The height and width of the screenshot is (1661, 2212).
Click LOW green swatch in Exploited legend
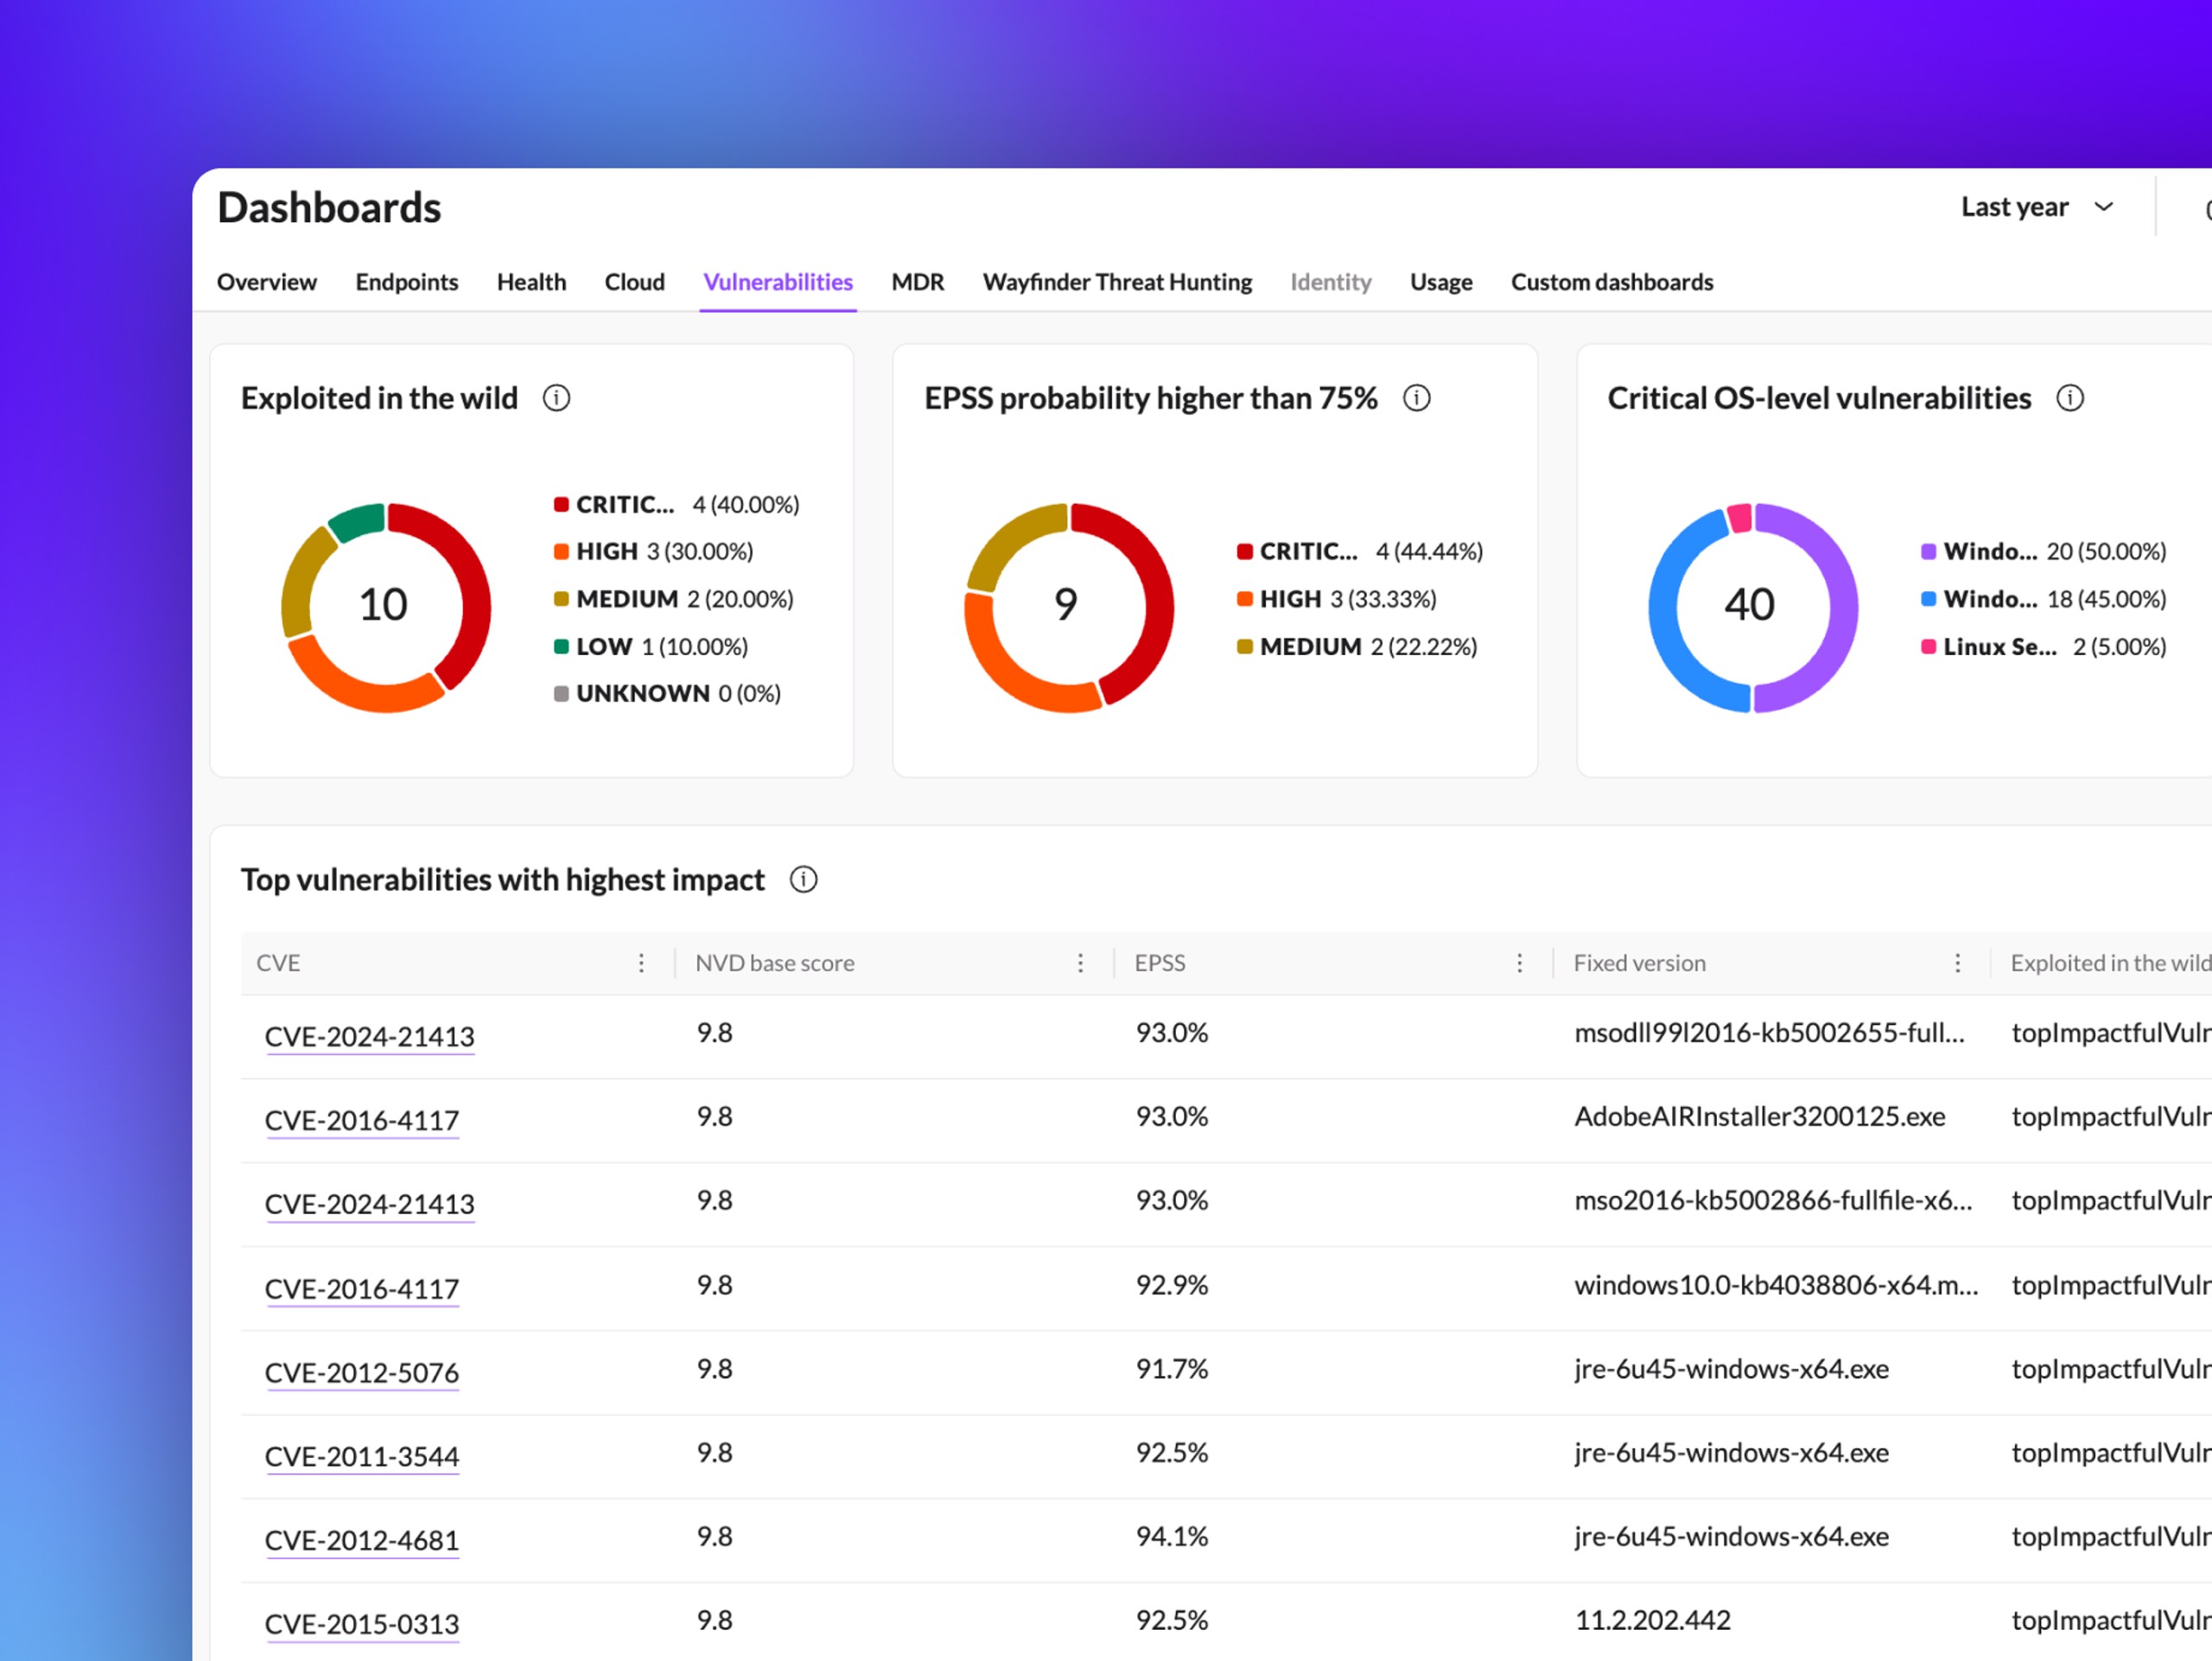click(561, 647)
